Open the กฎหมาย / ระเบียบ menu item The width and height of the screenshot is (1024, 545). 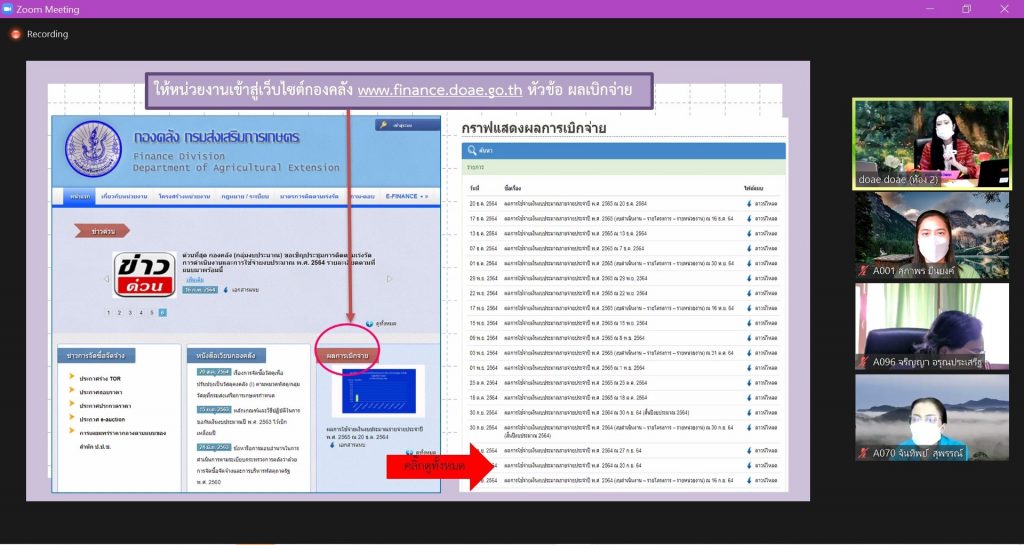[x=242, y=196]
